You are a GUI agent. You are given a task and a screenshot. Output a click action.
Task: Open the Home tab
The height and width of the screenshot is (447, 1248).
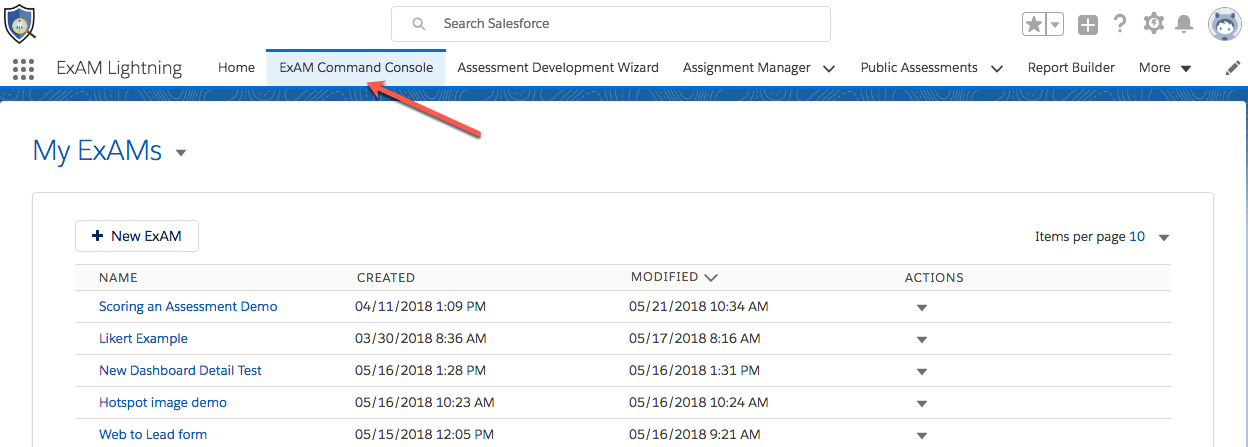pos(236,68)
